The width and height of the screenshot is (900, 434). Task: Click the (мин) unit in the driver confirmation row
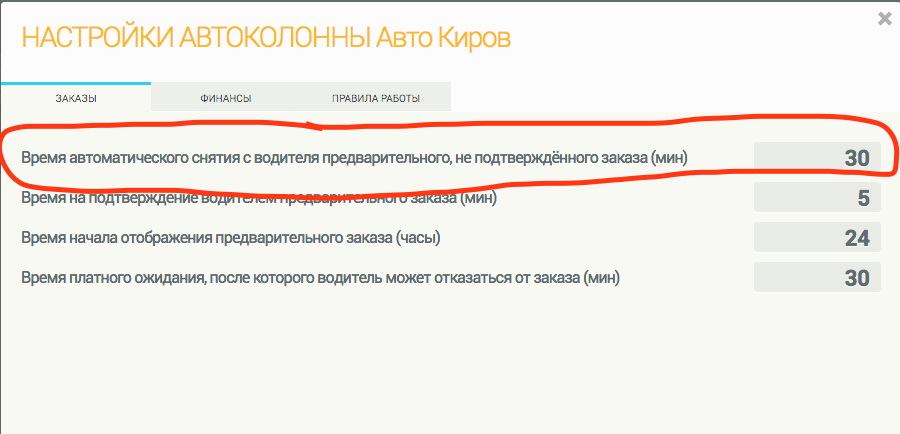(476, 198)
